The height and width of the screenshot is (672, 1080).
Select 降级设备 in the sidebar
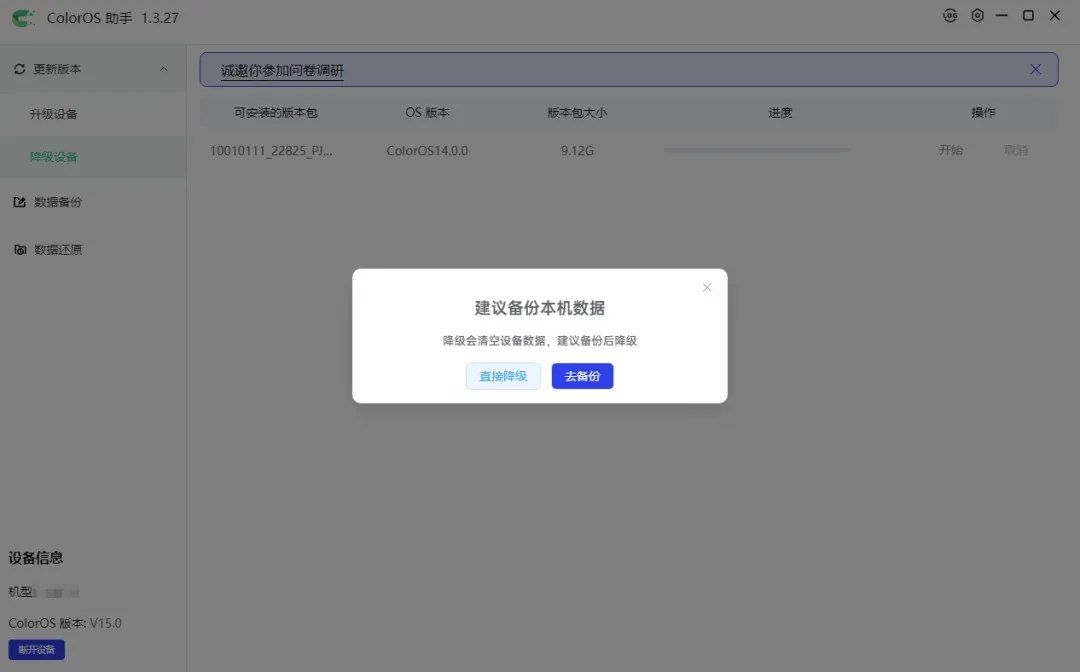click(54, 157)
